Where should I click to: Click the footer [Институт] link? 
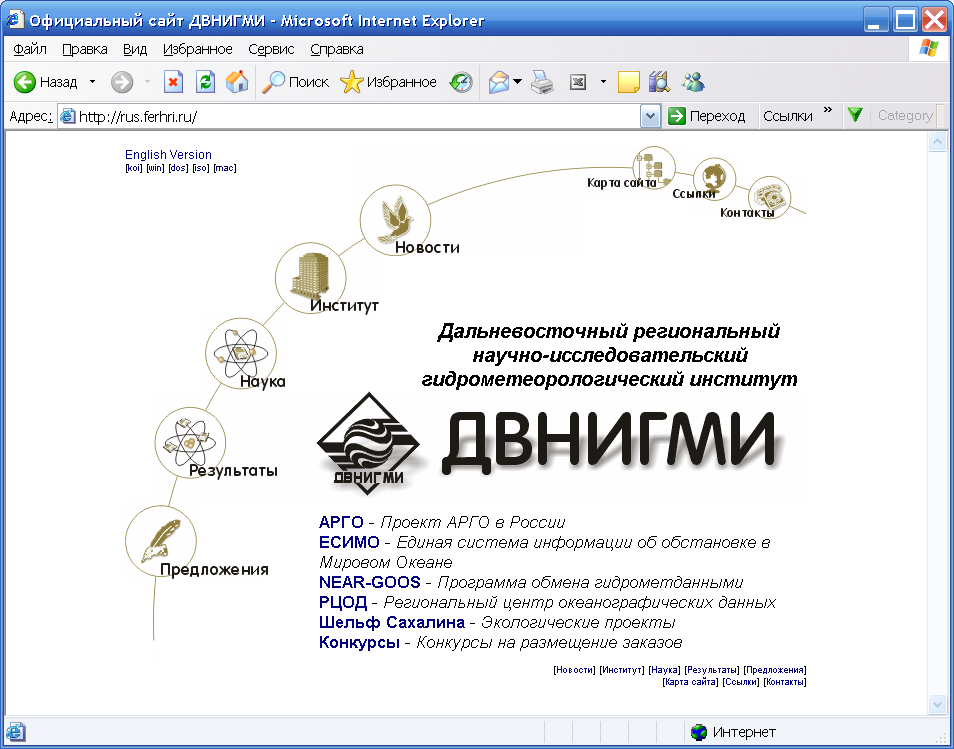pos(622,670)
